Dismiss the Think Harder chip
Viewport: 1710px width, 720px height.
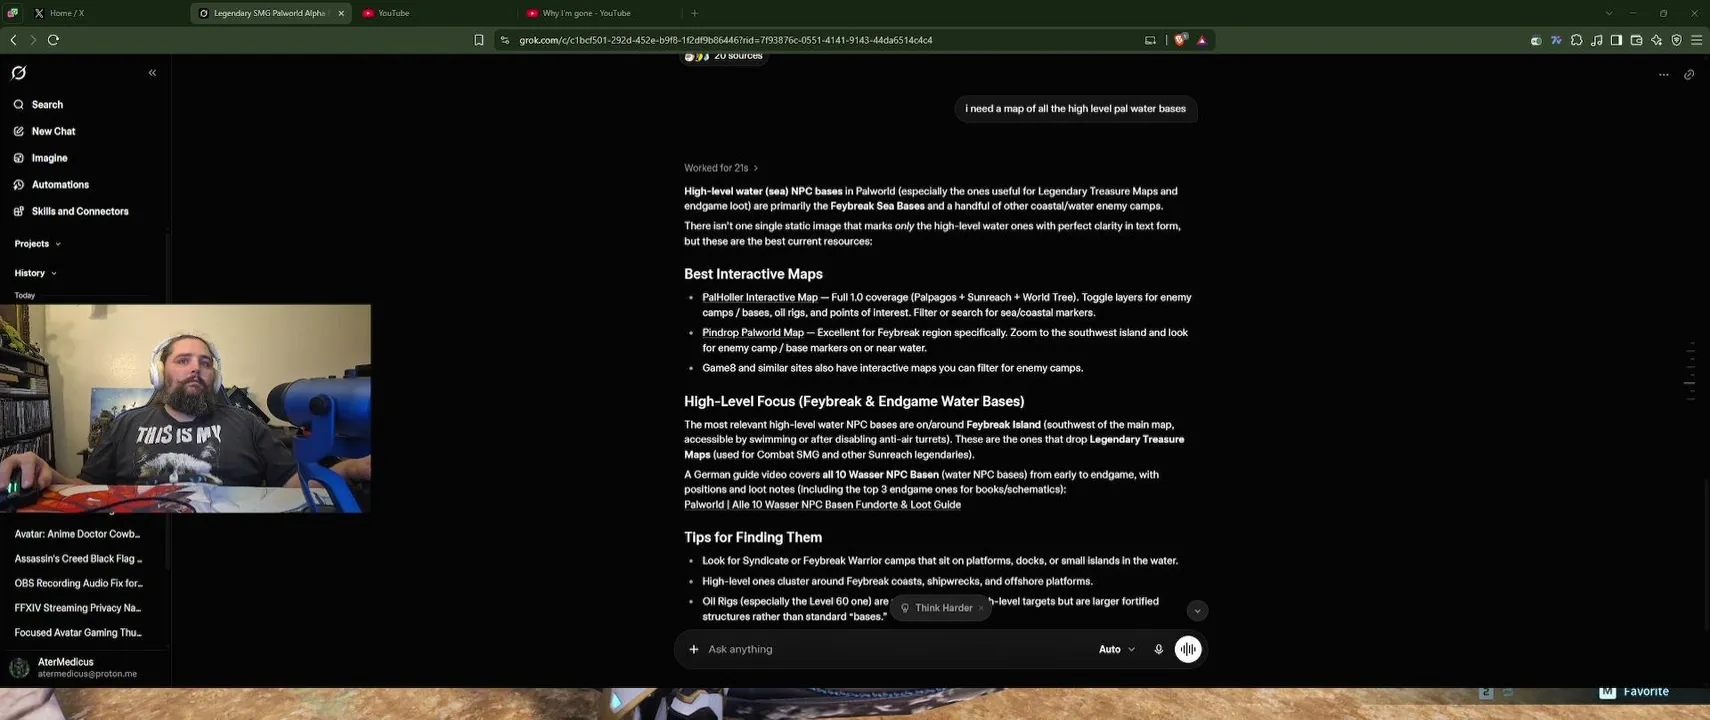981,608
